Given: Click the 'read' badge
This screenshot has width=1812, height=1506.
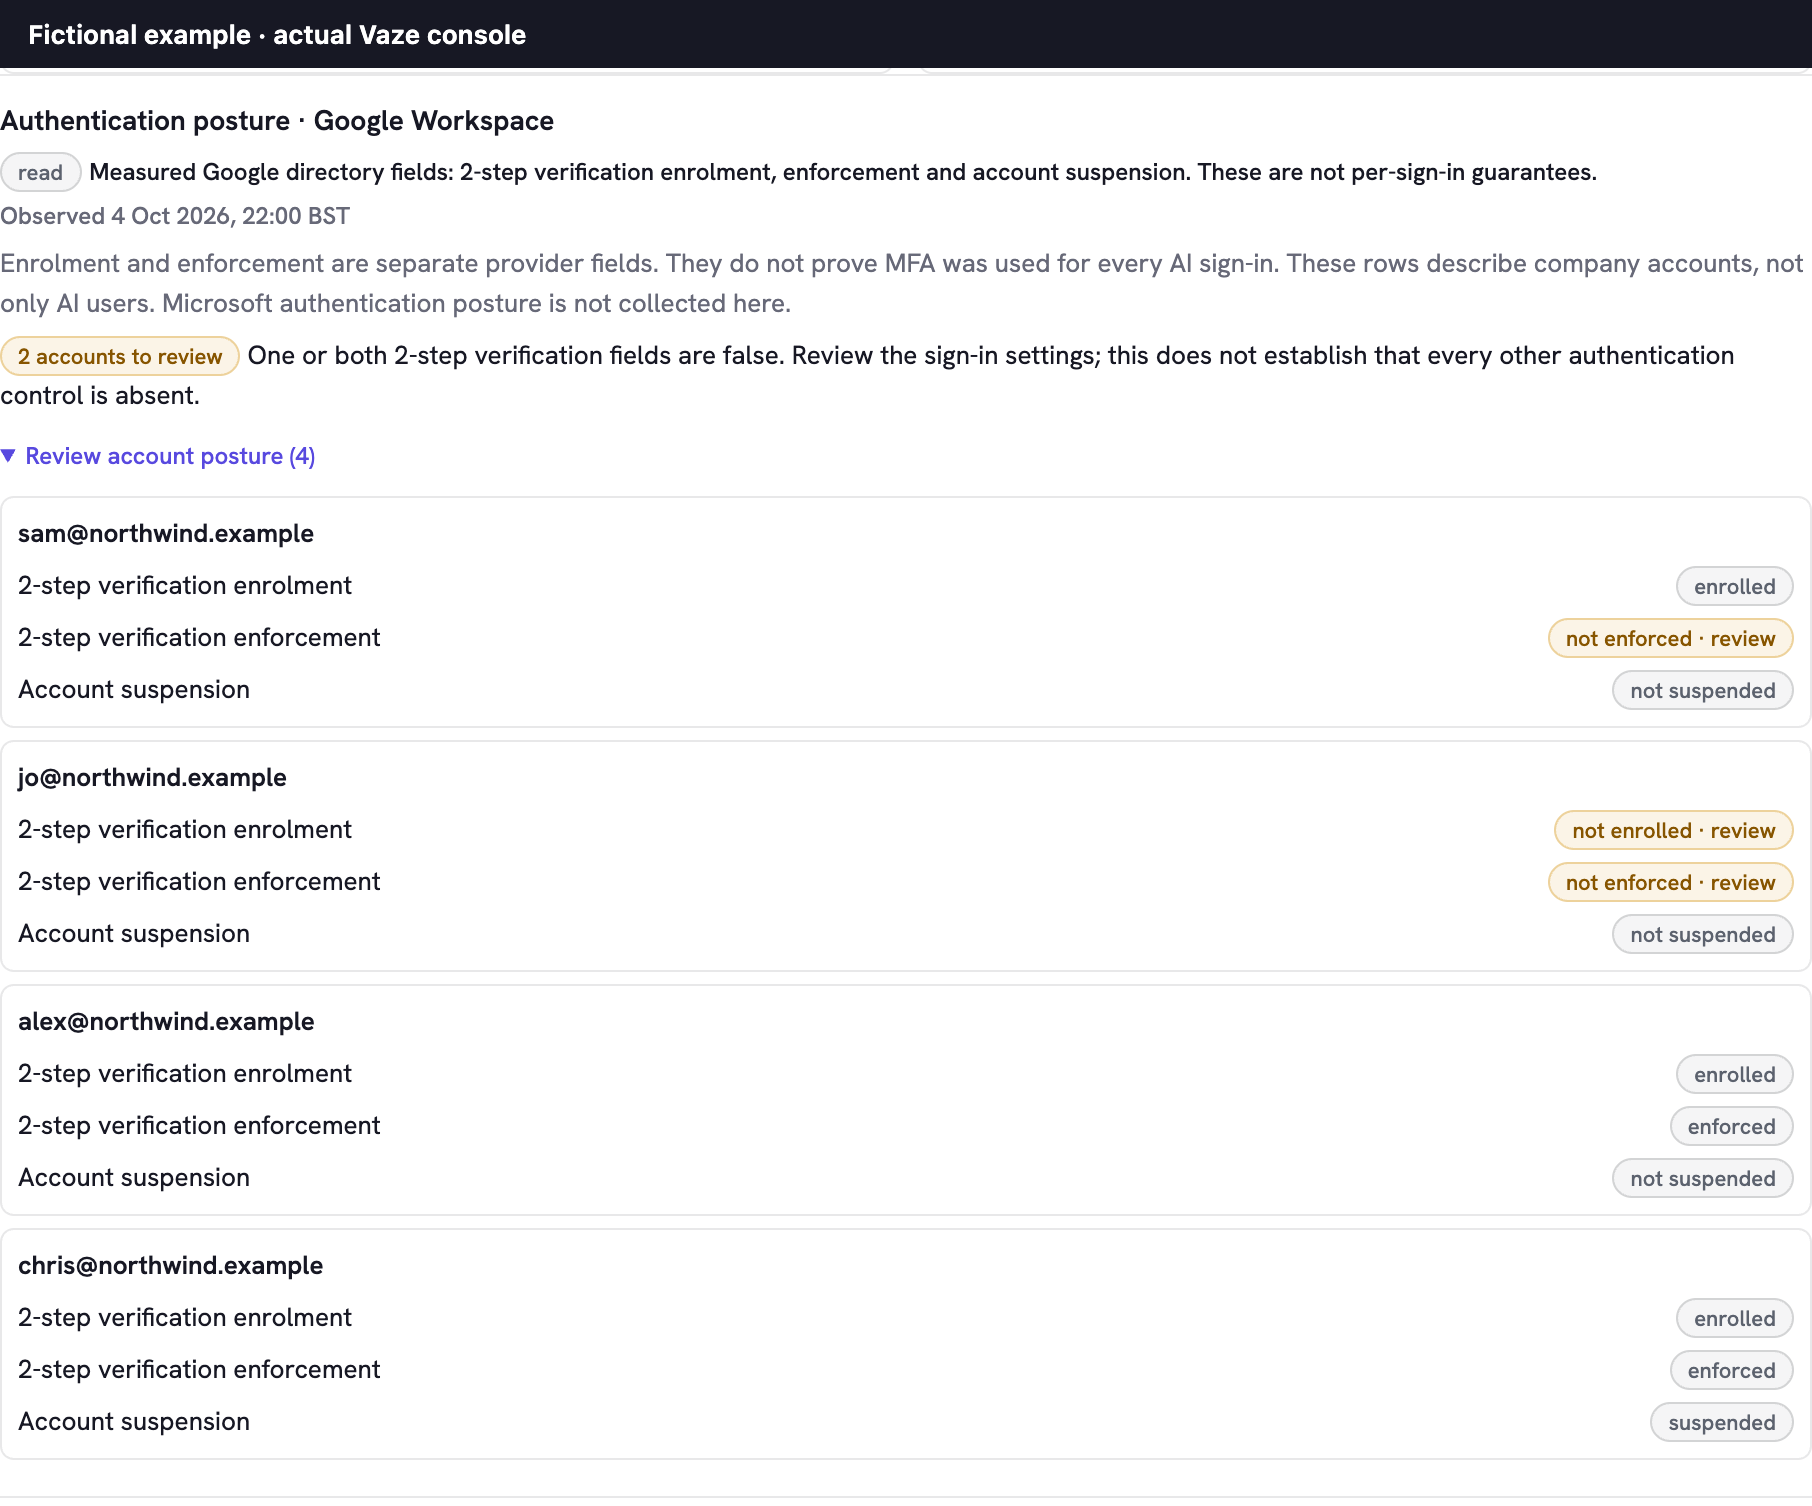Looking at the screenshot, I should tap(40, 172).
